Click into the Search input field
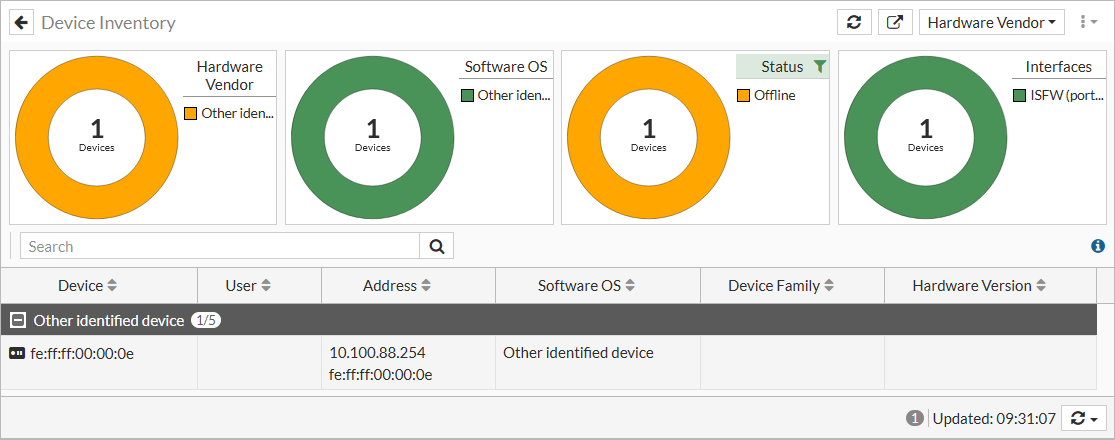The image size is (1115, 440). click(220, 246)
